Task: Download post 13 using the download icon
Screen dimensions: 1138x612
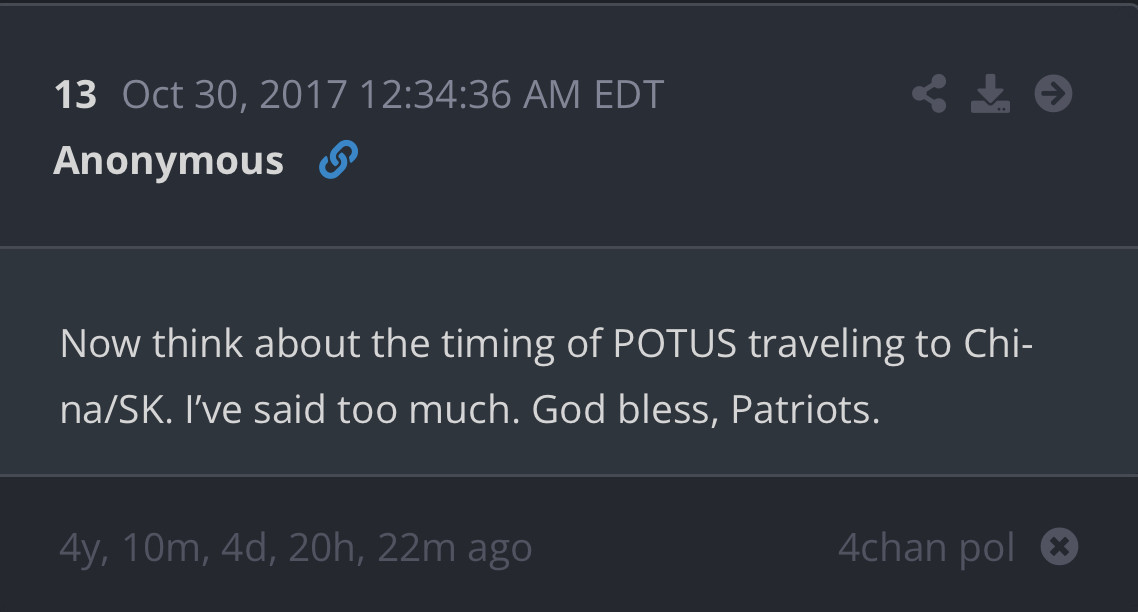Action: coord(990,95)
